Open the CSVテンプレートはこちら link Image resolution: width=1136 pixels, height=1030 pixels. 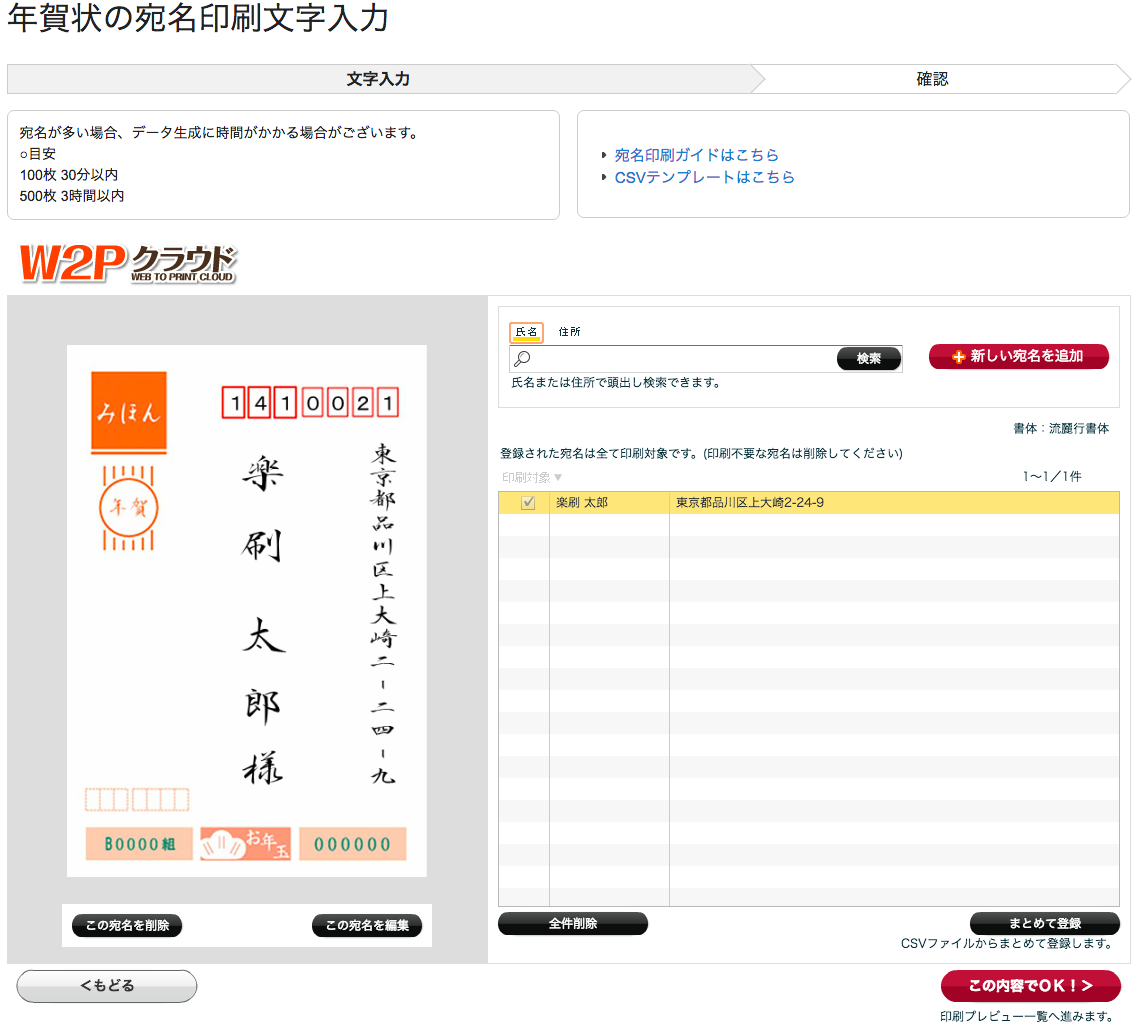pyautogui.click(x=704, y=177)
